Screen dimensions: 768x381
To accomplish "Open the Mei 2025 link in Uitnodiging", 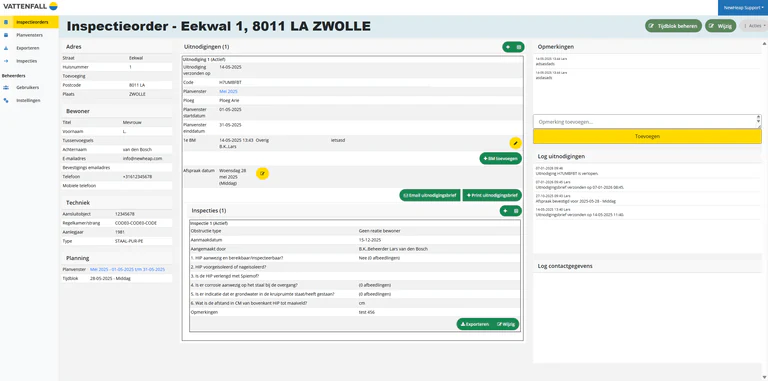I will (228, 92).
